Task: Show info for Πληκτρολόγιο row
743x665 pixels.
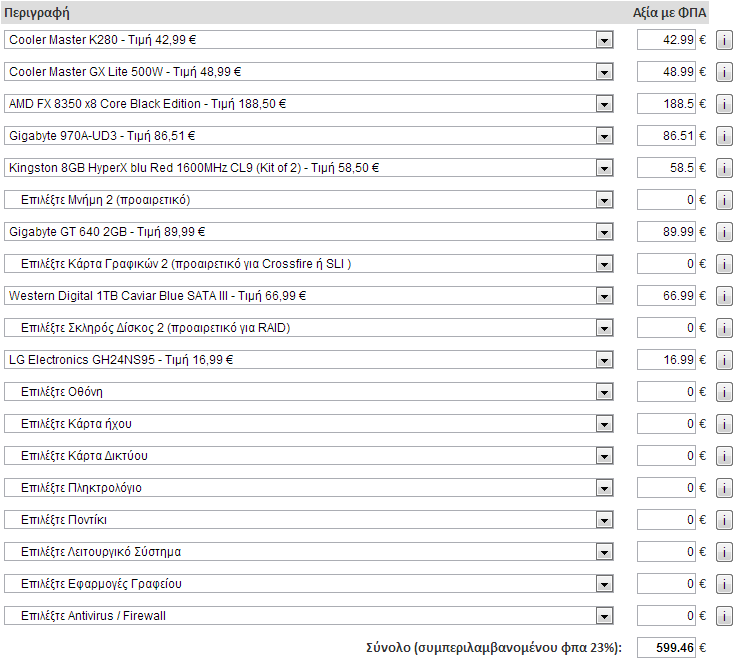Action: point(724,488)
